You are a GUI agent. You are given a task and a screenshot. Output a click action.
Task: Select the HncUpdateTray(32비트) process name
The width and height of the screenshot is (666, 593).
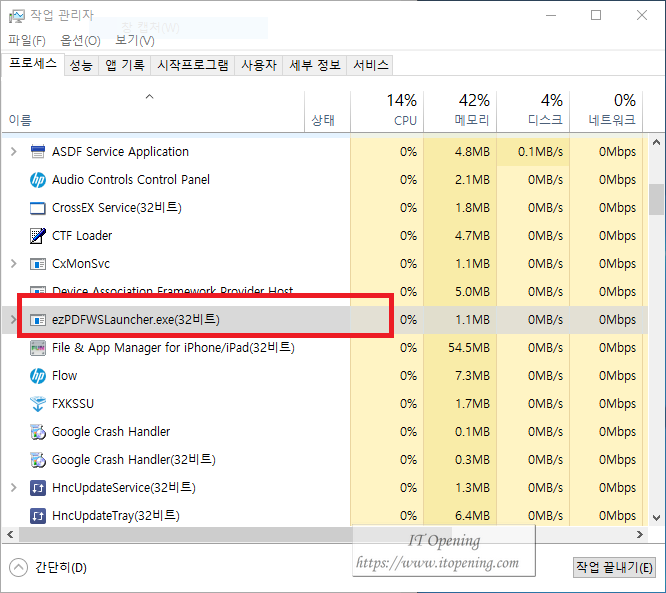(116, 516)
